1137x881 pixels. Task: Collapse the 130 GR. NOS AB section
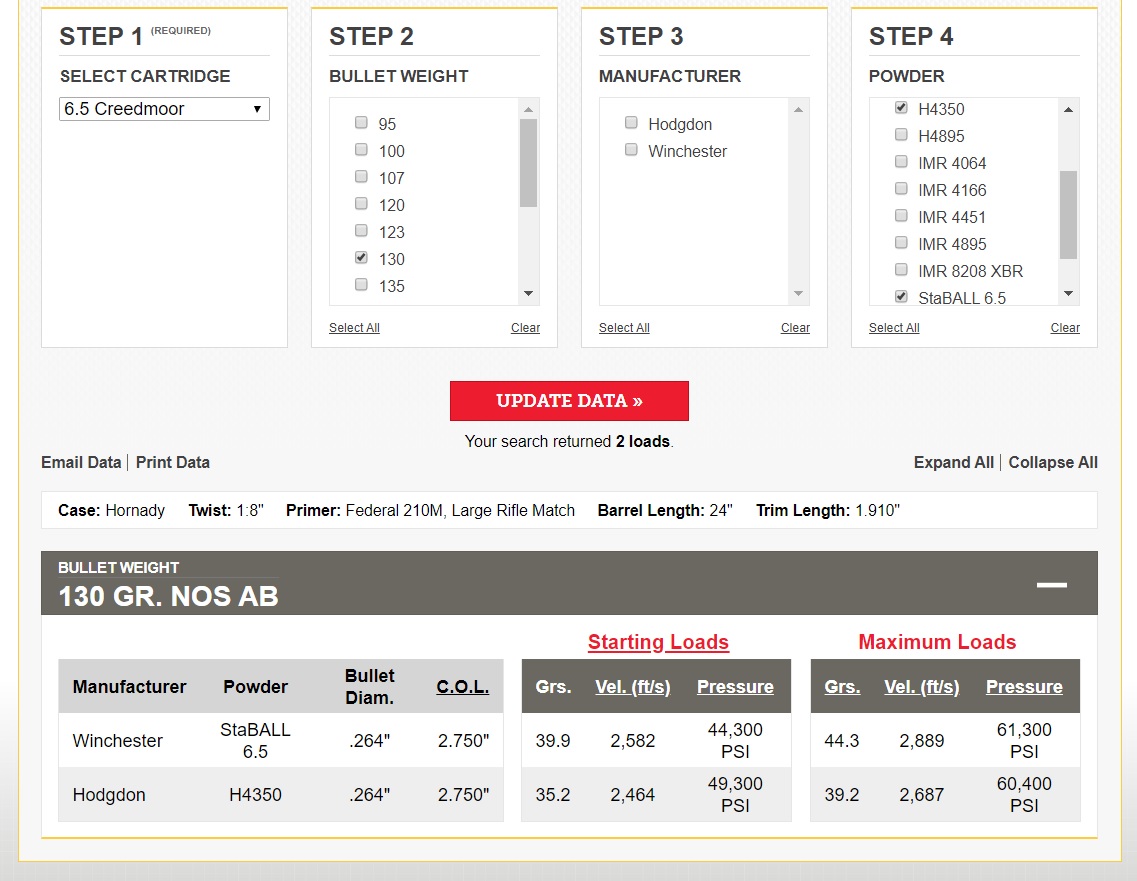[1051, 585]
